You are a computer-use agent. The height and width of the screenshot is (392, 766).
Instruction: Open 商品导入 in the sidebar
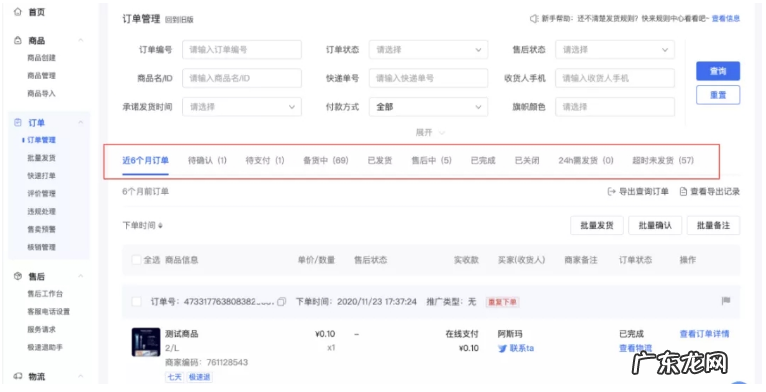click(x=42, y=93)
